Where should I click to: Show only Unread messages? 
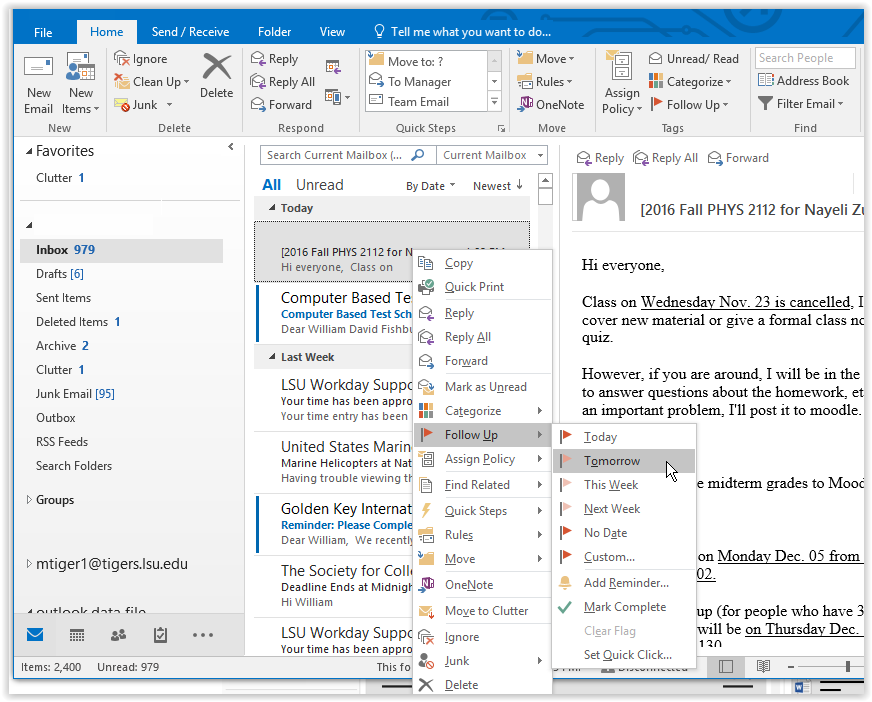(x=320, y=185)
